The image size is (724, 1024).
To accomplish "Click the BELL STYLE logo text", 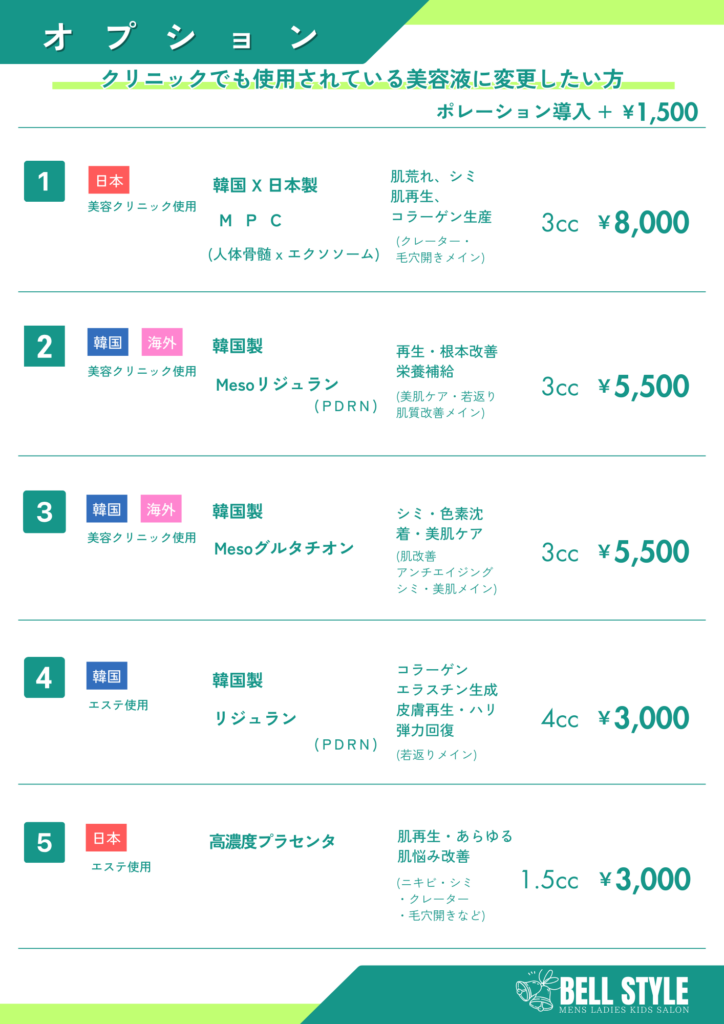I will 624,990.
